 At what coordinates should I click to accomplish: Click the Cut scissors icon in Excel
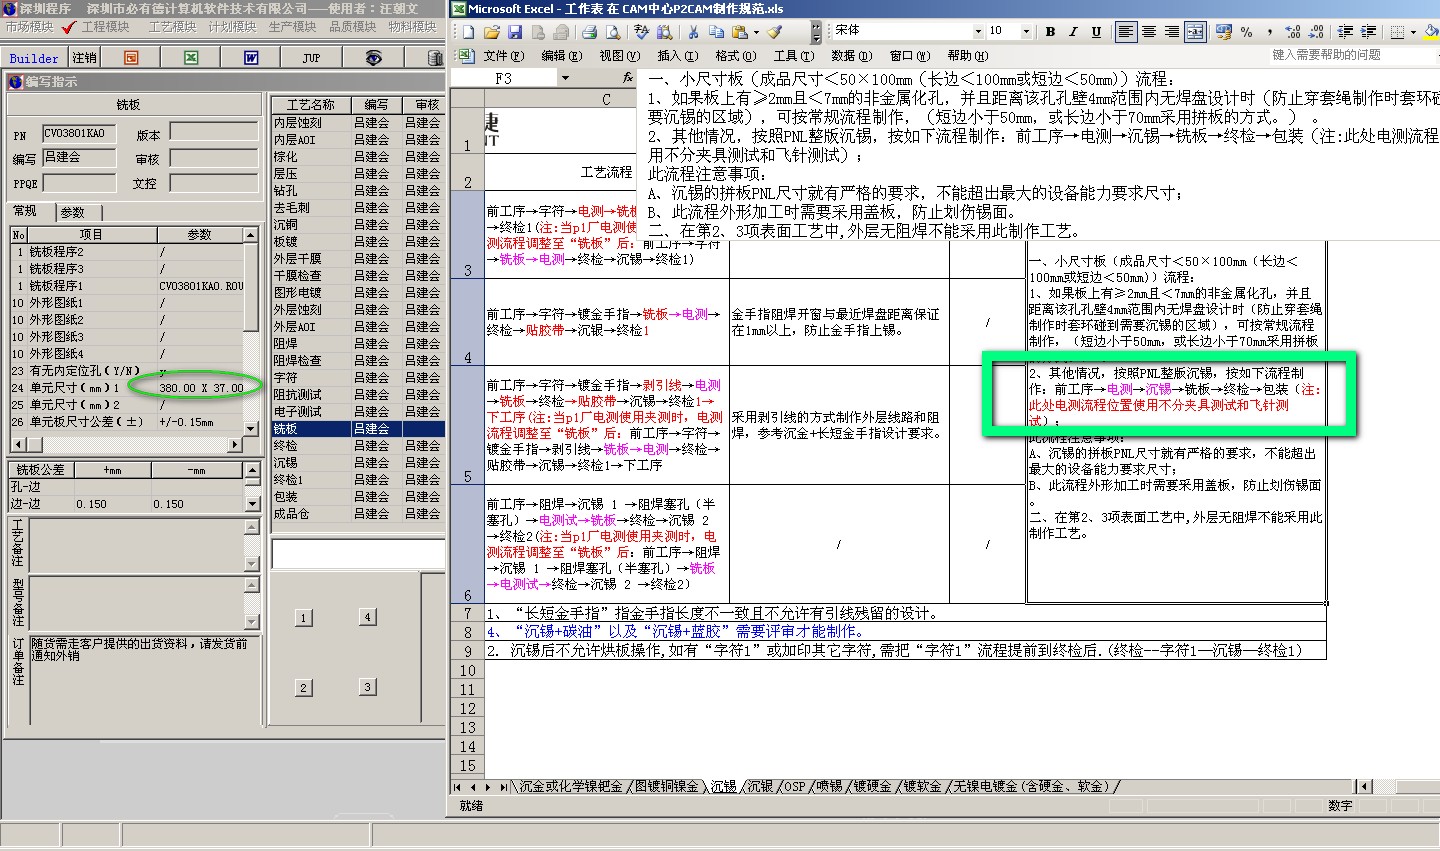click(693, 32)
